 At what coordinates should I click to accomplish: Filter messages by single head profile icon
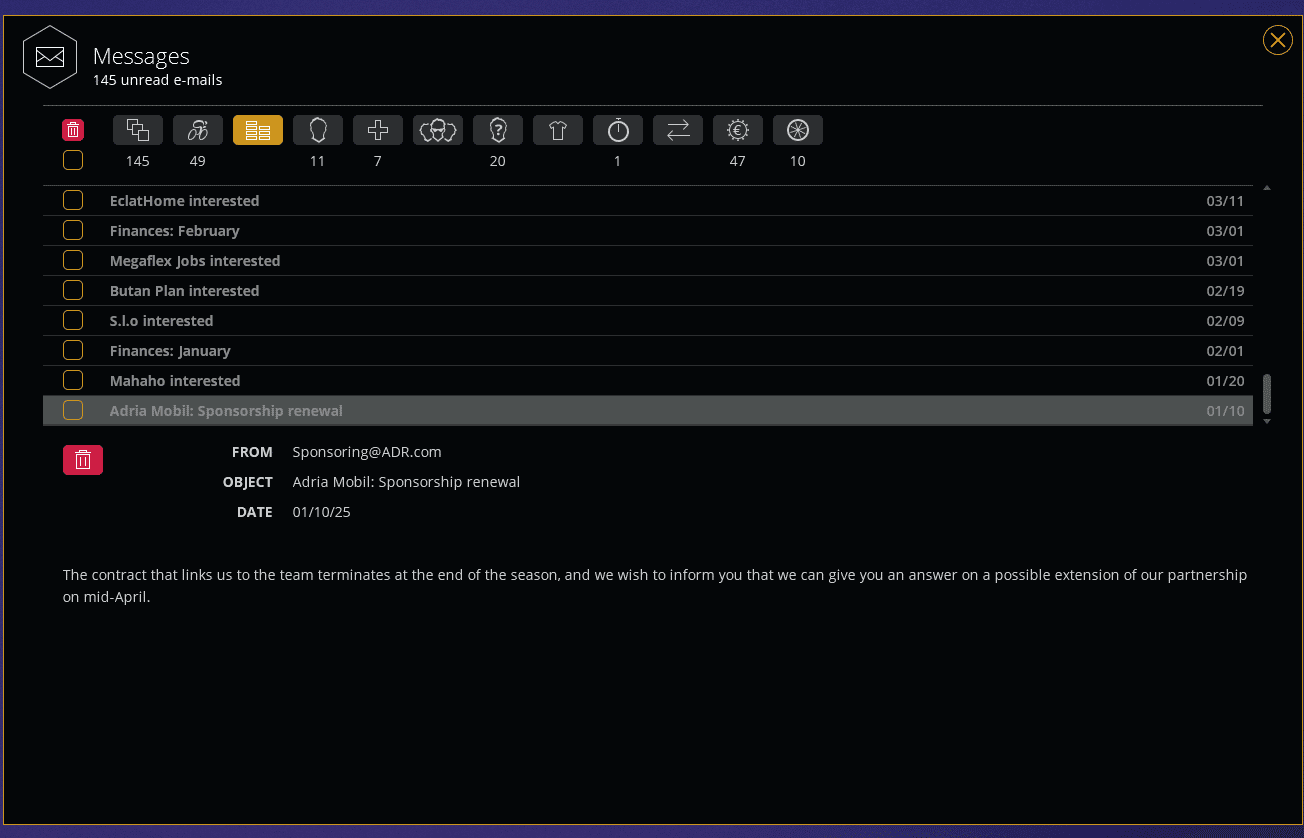tap(318, 130)
